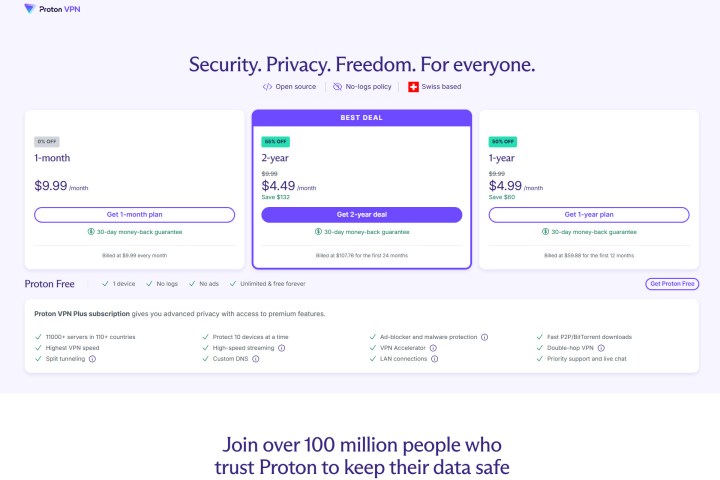
Task: Open info icon for High-speed streaming
Action: (282, 348)
